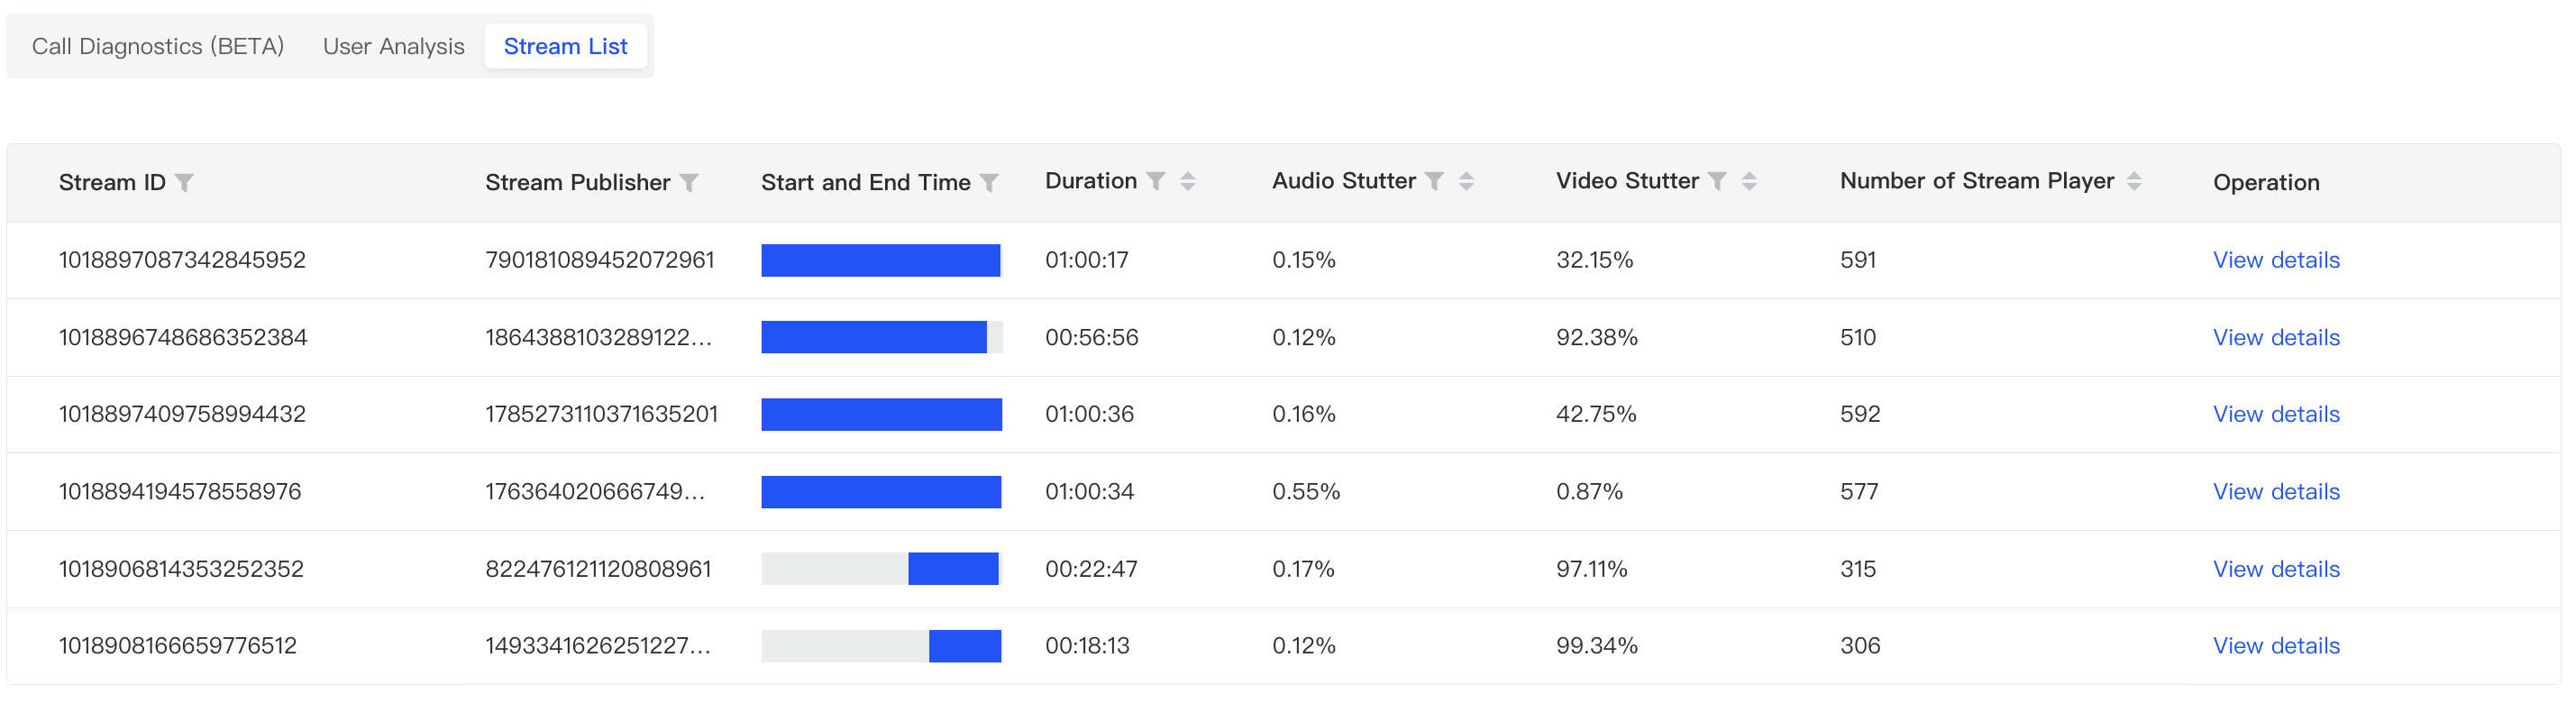Screen dimensions: 2576x703
Task: Sort by Number of Stream Player arrows
Action: [2134, 181]
